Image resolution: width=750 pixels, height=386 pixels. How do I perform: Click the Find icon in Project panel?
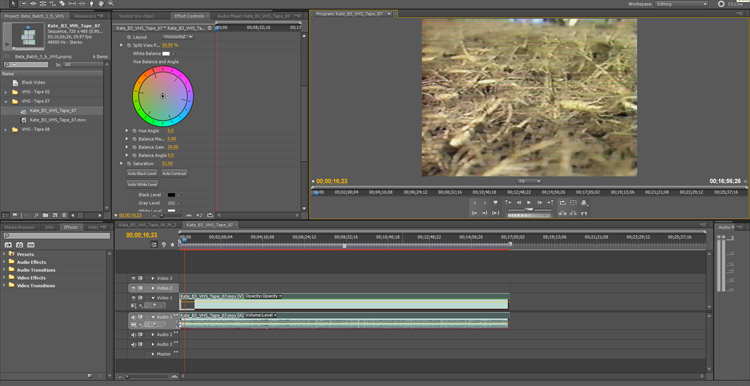[x=36, y=215]
